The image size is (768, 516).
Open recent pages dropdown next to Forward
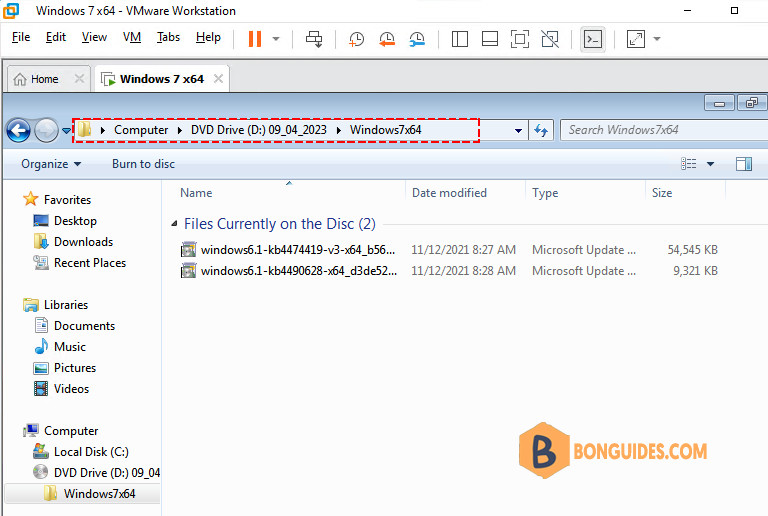[66, 131]
